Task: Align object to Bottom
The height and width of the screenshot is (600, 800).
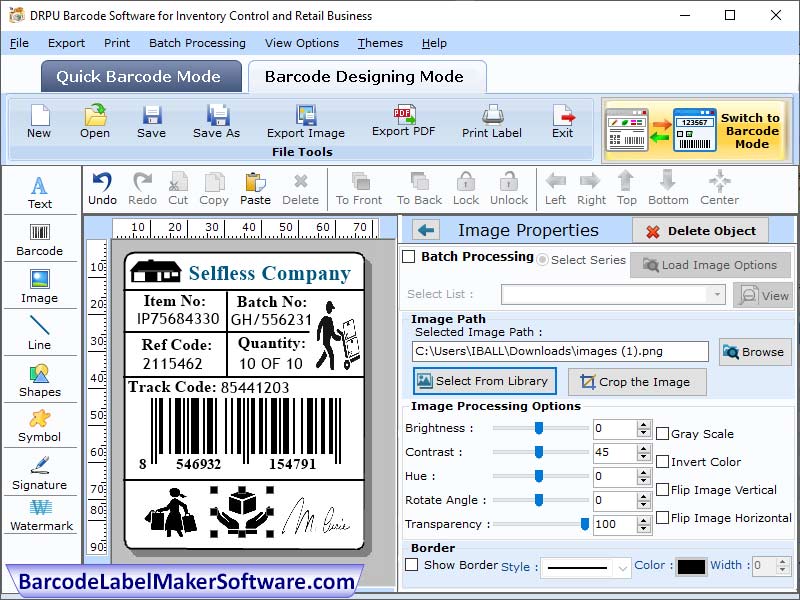Action: coord(668,189)
